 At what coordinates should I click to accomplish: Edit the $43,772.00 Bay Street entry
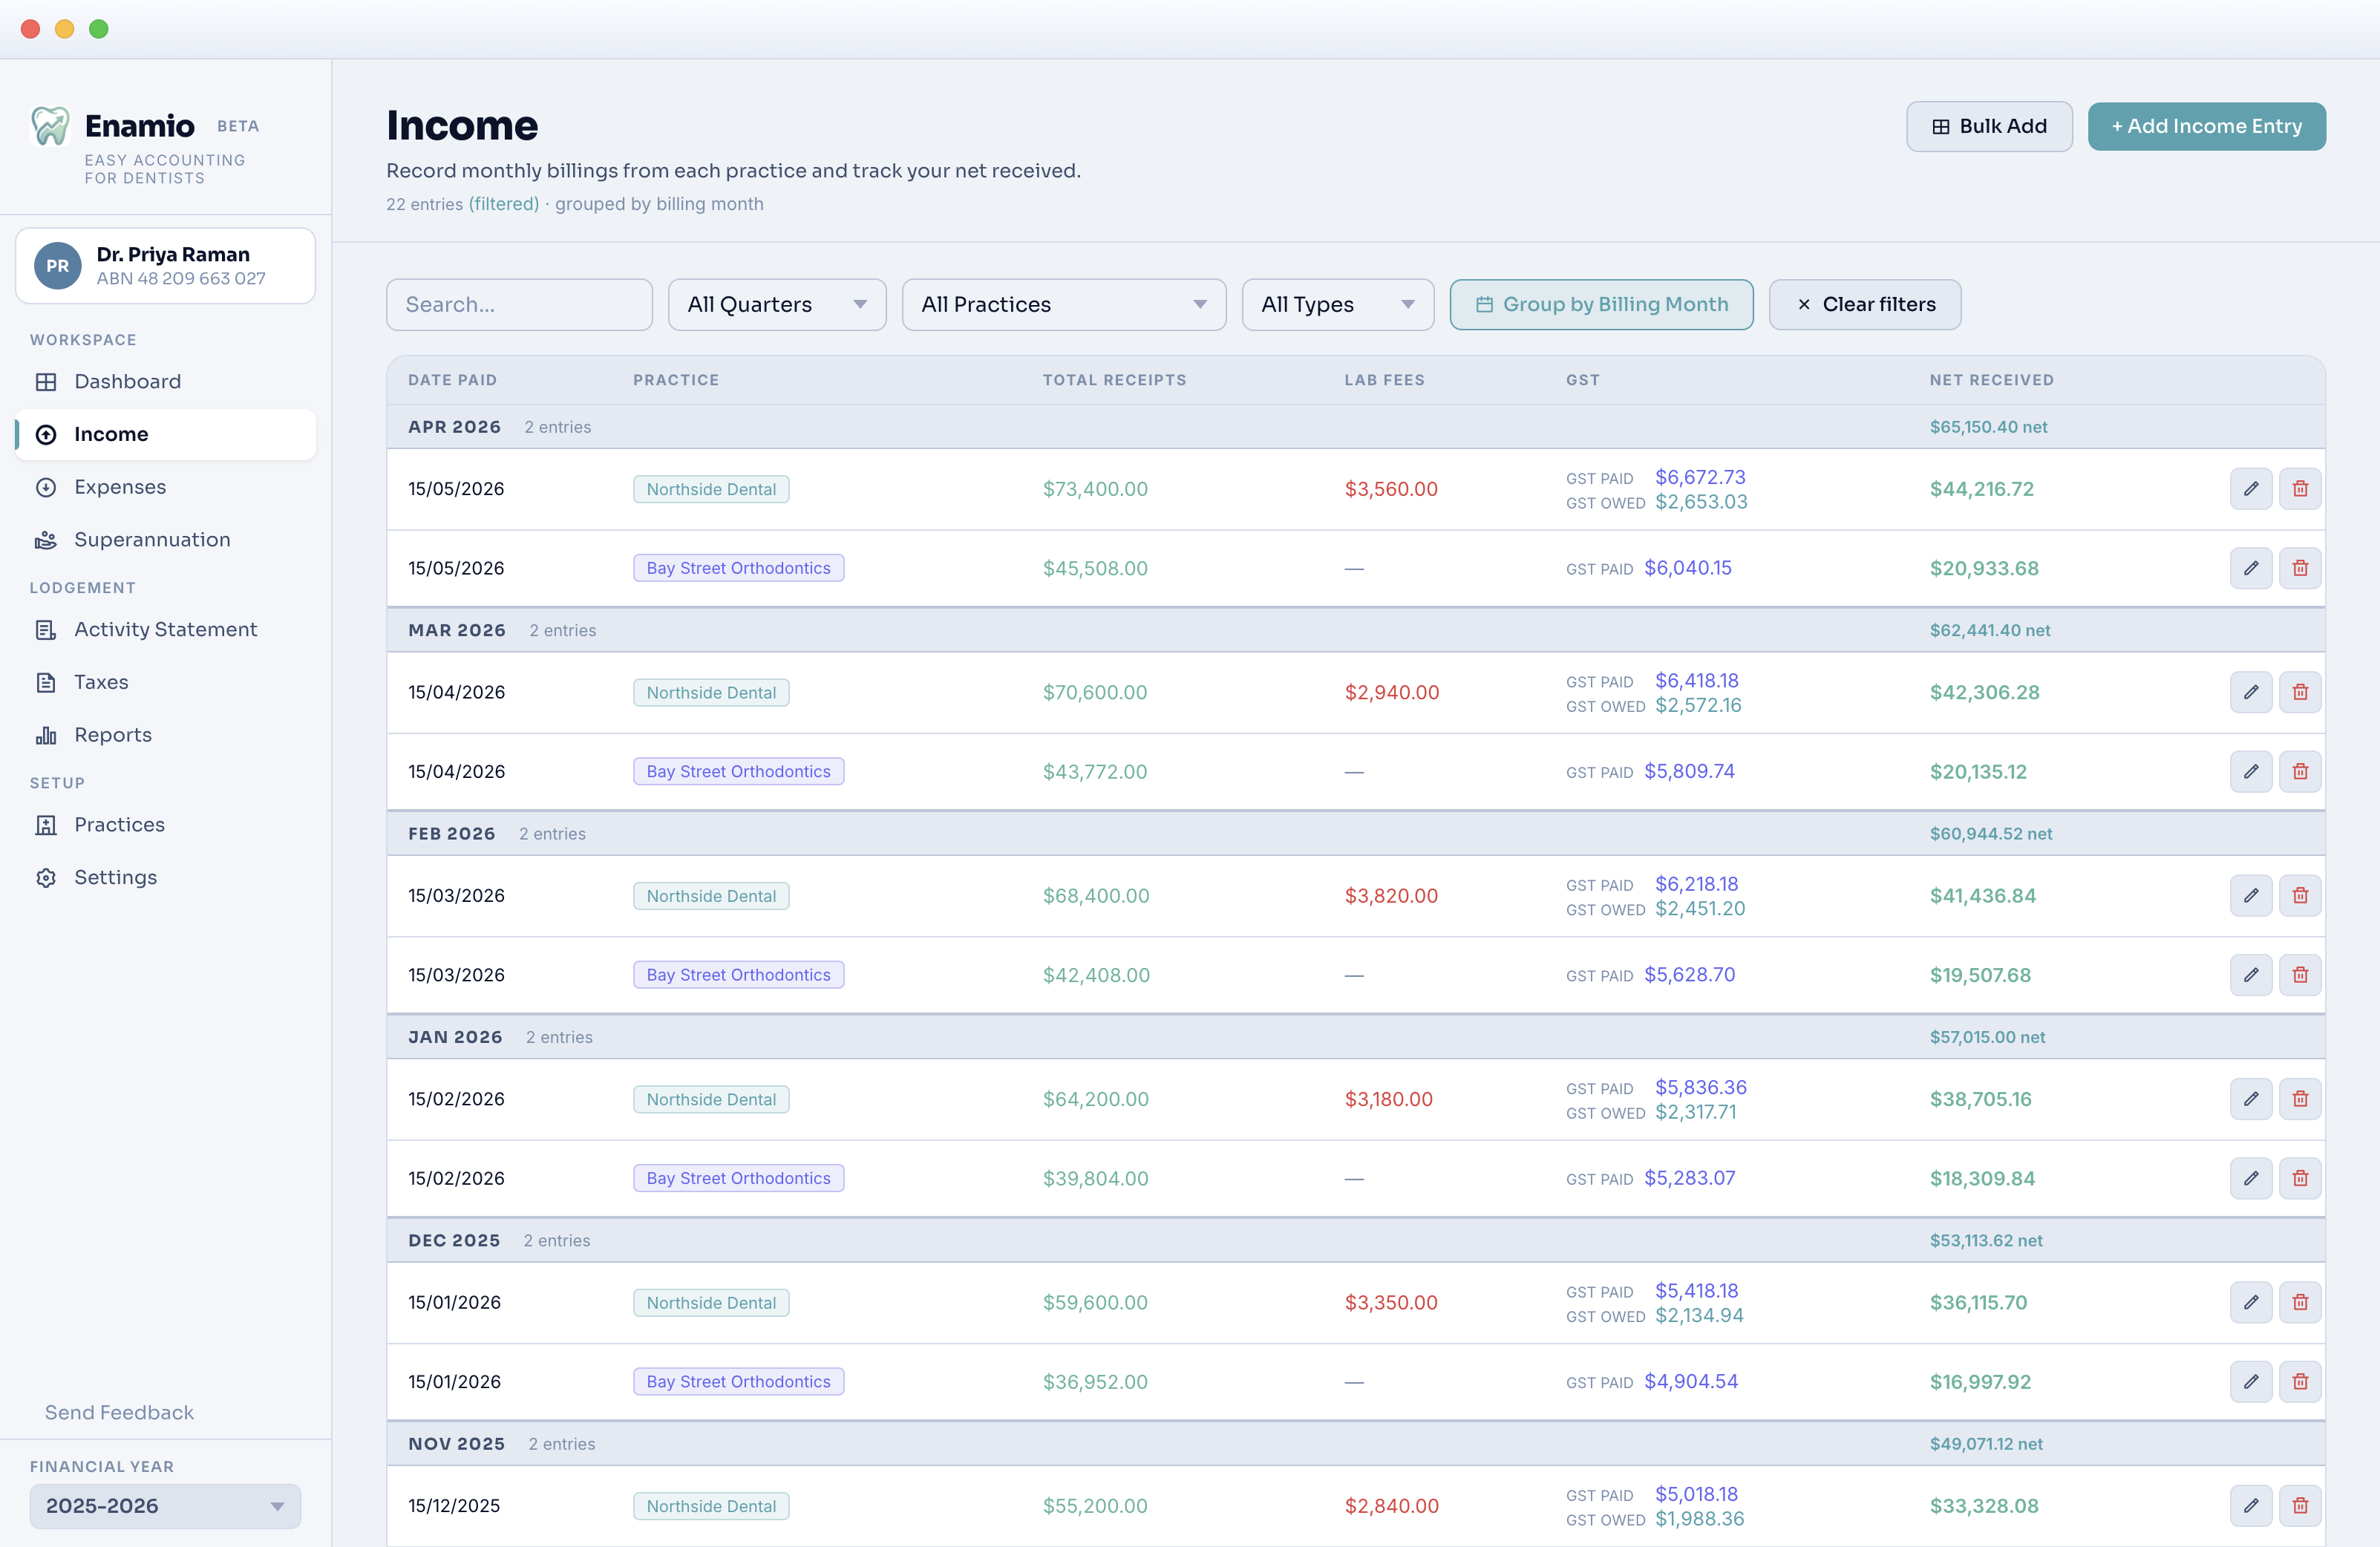[x=2250, y=771]
